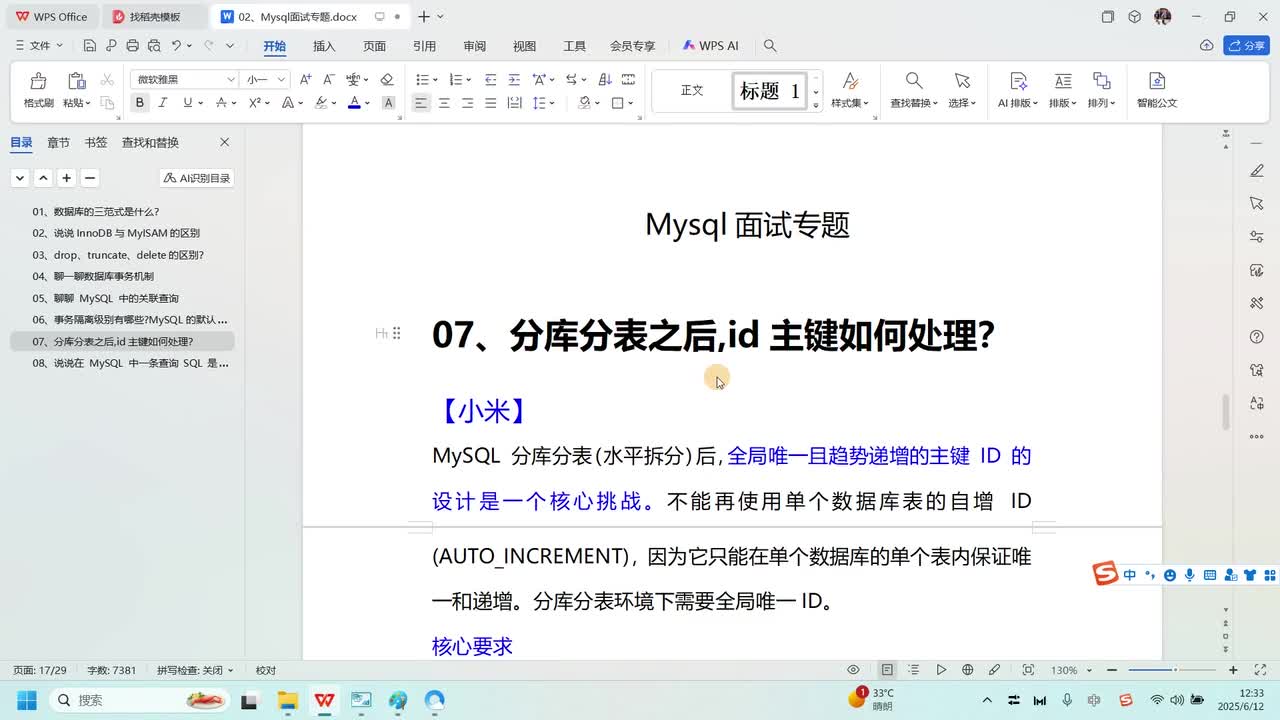This screenshot has height=720, width=1280.
Task: Decrease font size with A- icon
Action: [x=328, y=79]
